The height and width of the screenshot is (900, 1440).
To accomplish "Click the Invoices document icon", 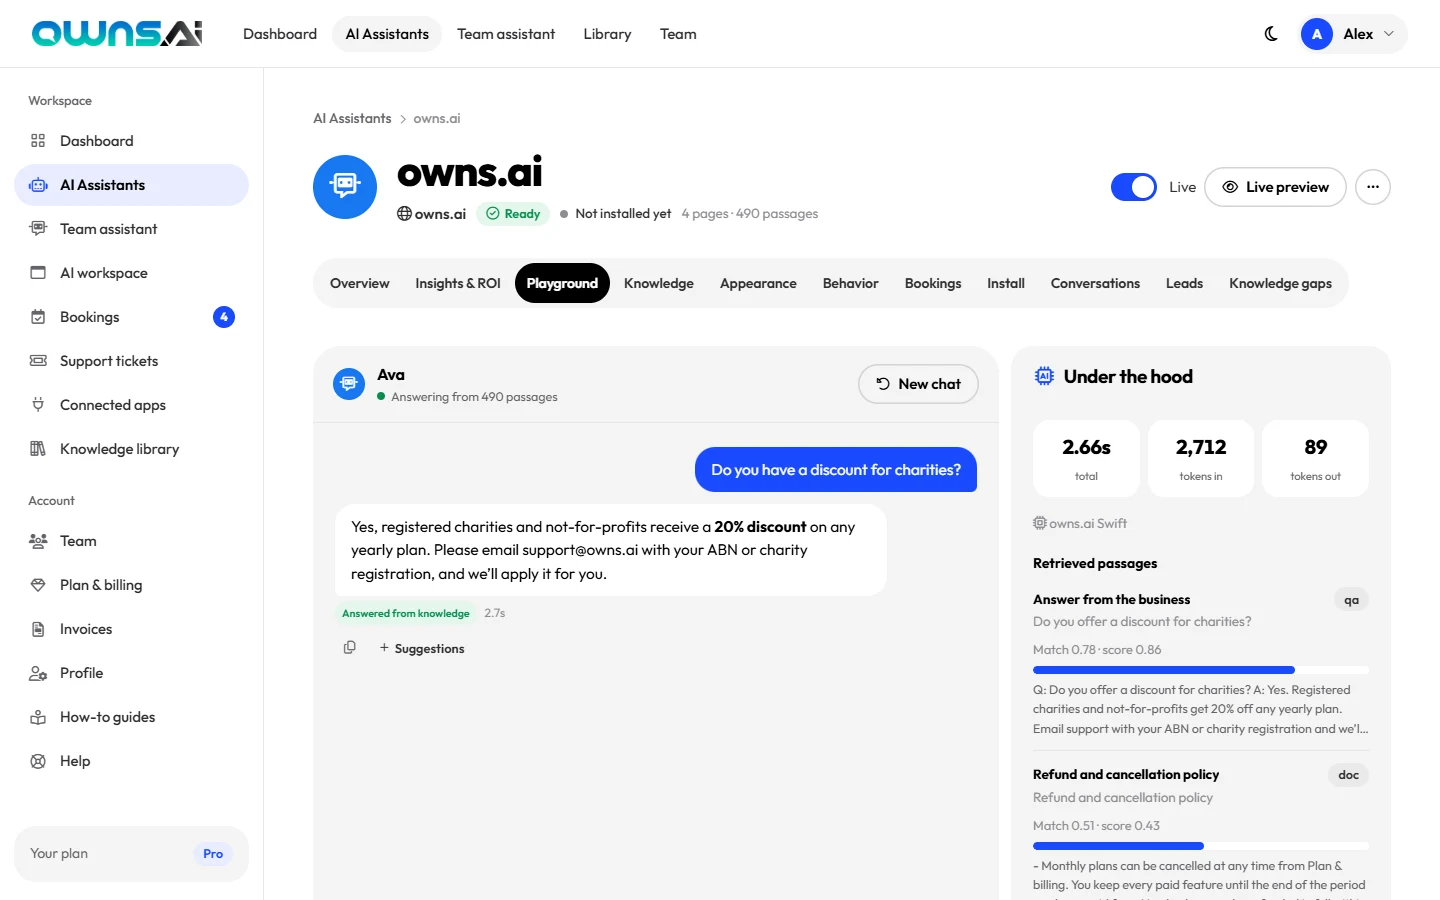I will pyautogui.click(x=38, y=629).
